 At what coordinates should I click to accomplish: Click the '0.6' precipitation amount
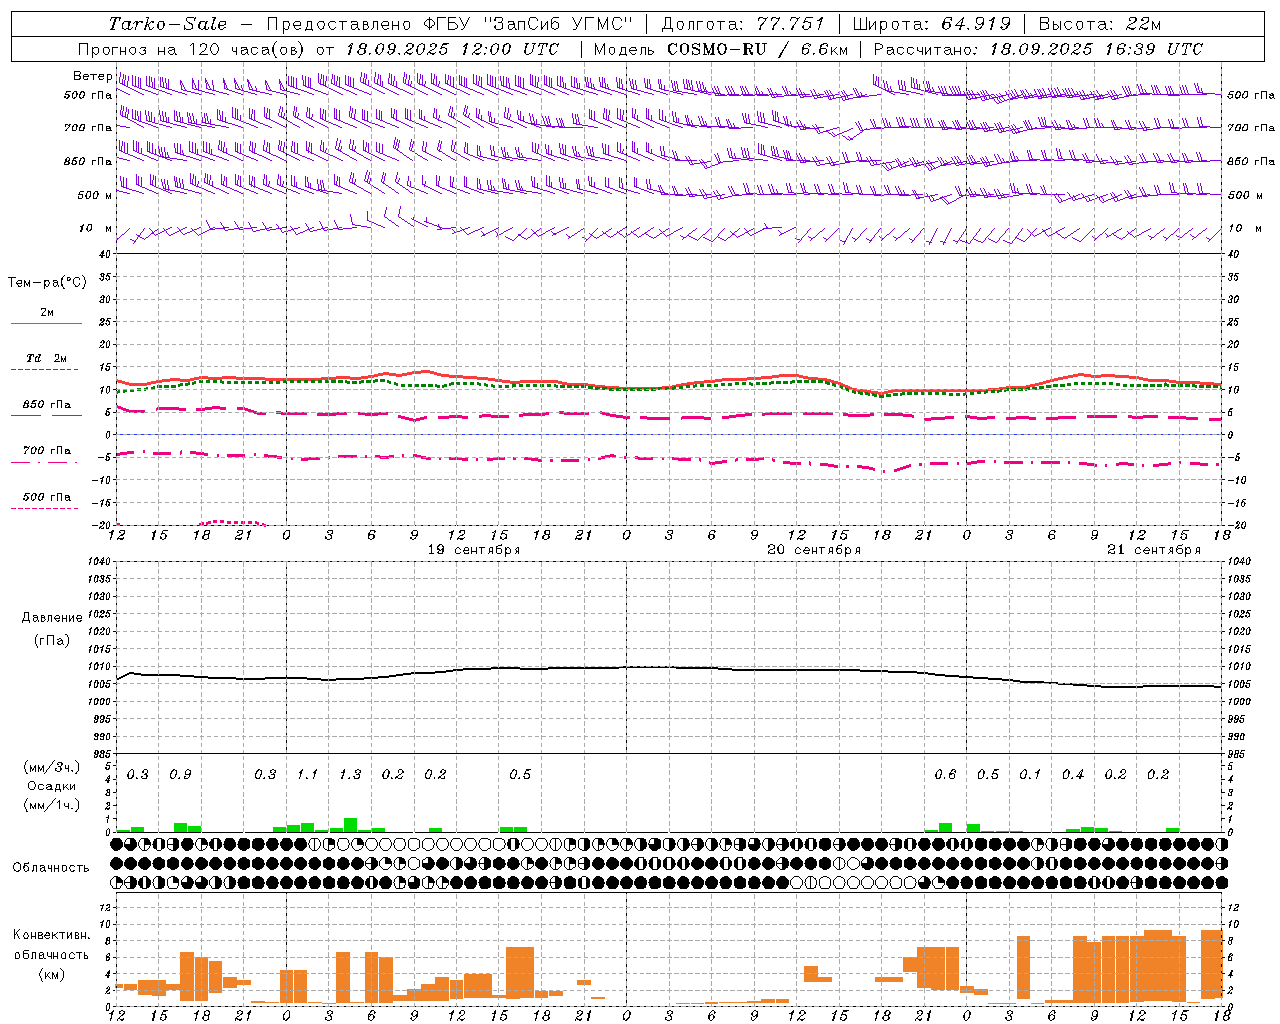click(945, 774)
